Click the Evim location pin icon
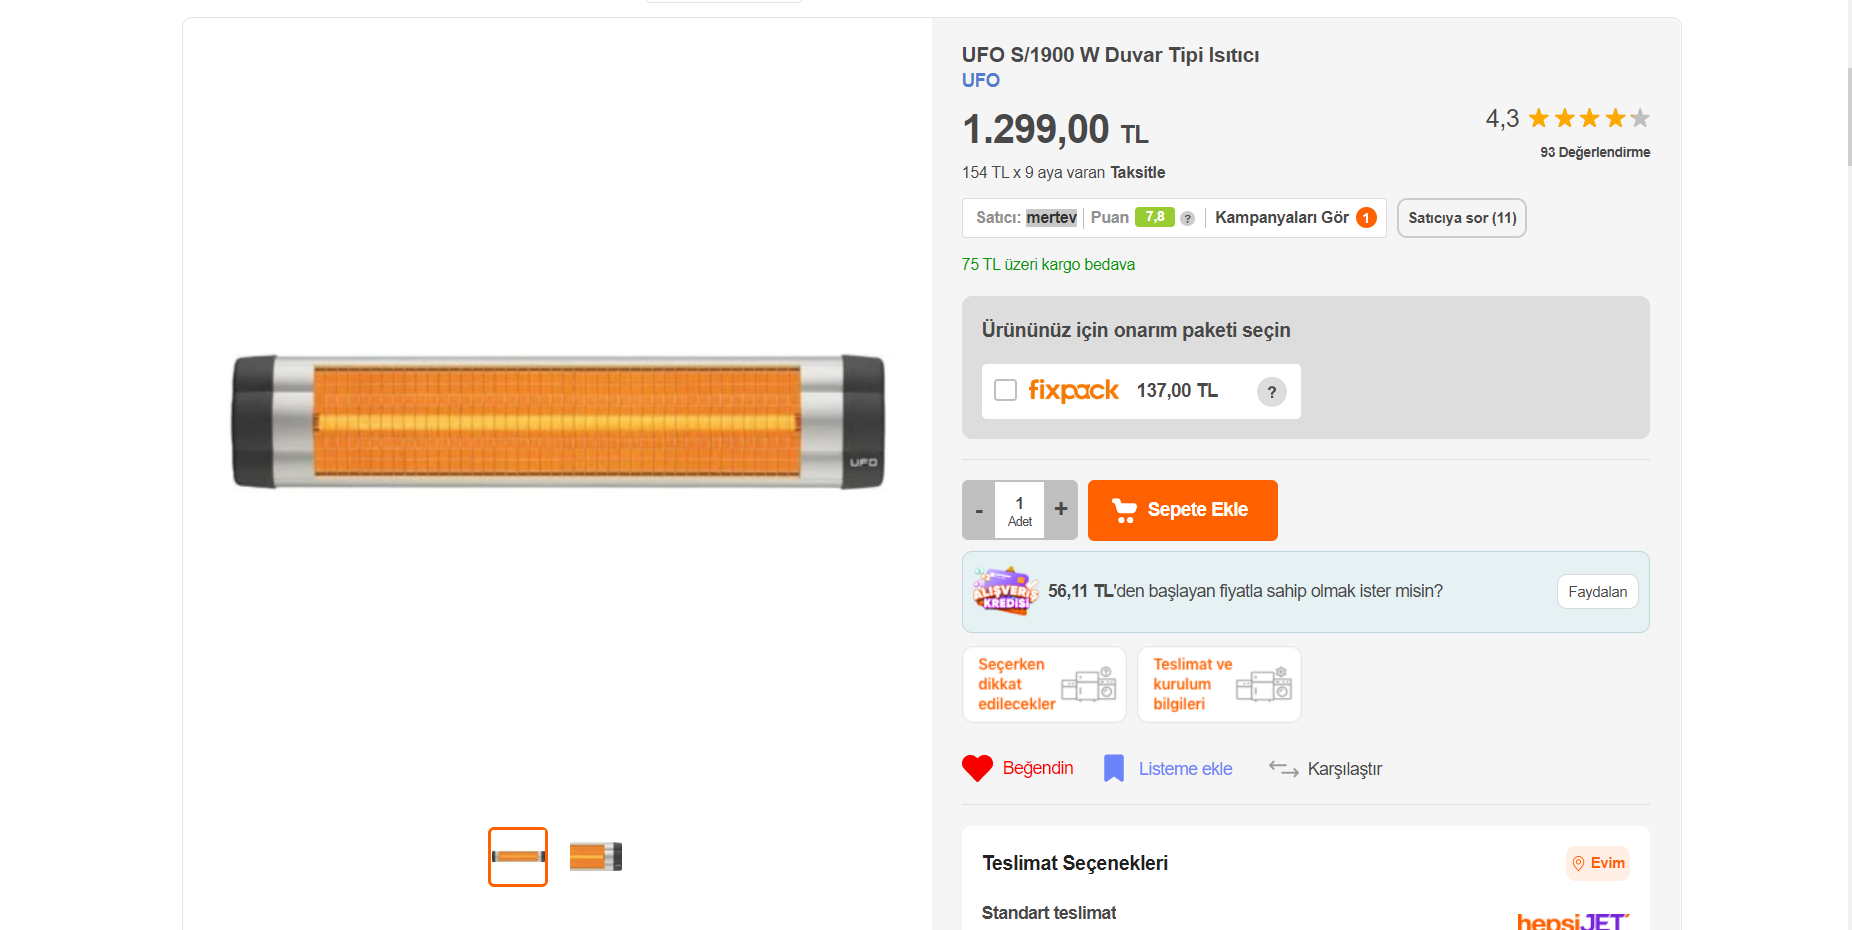The height and width of the screenshot is (930, 1852). point(1578,863)
